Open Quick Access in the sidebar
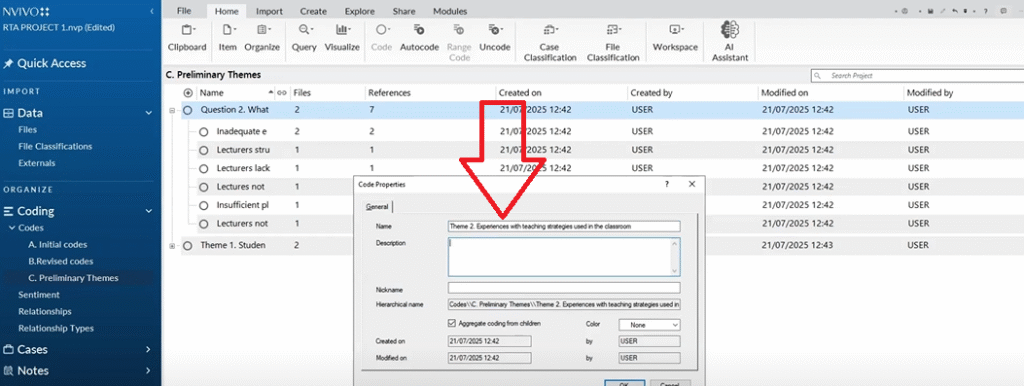 pos(52,63)
